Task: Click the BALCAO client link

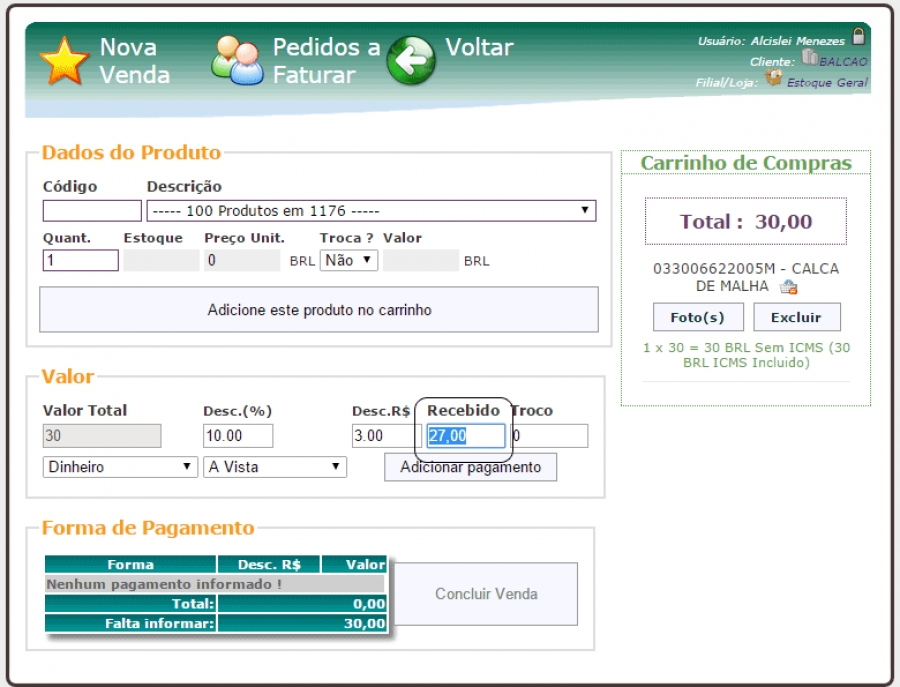Action: tap(843, 61)
